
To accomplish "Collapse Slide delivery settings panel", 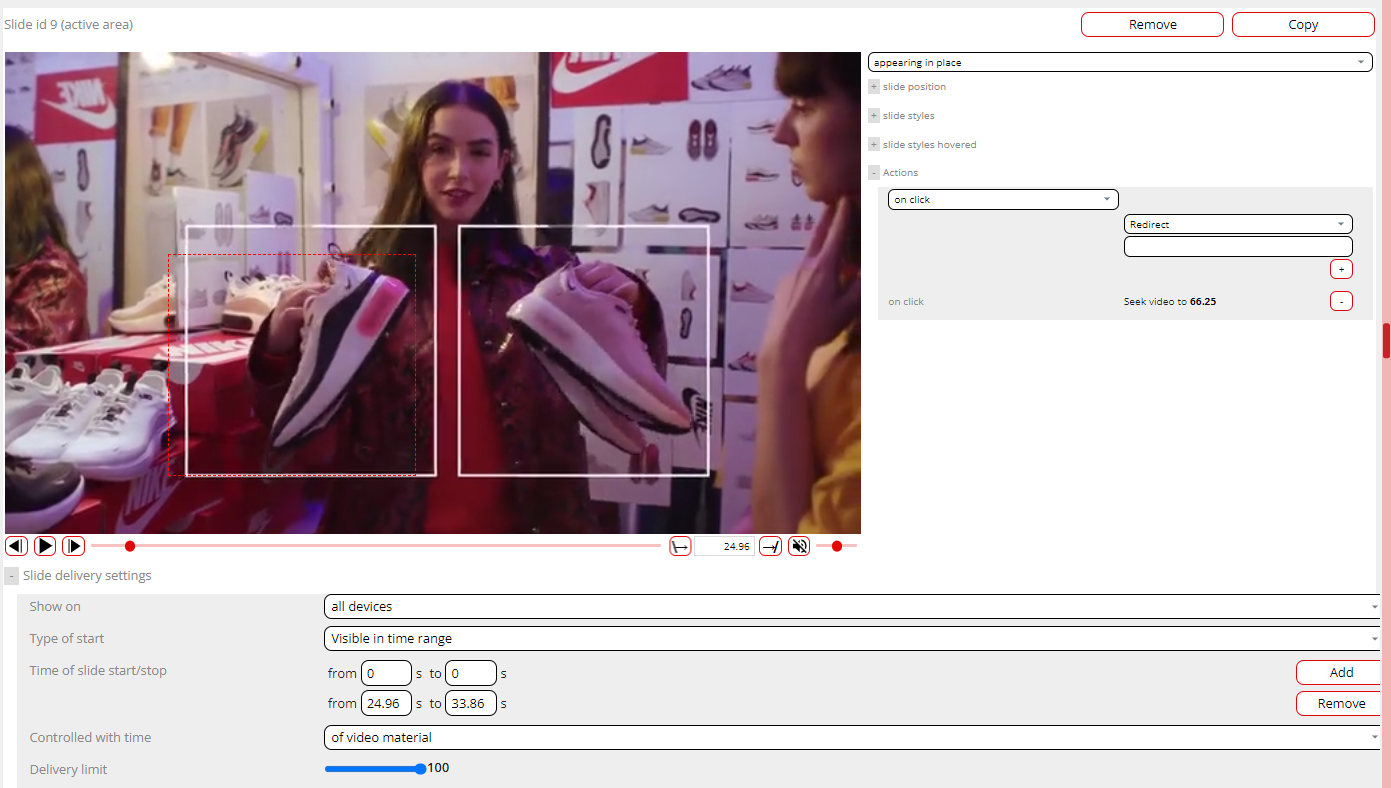I will pos(11,576).
